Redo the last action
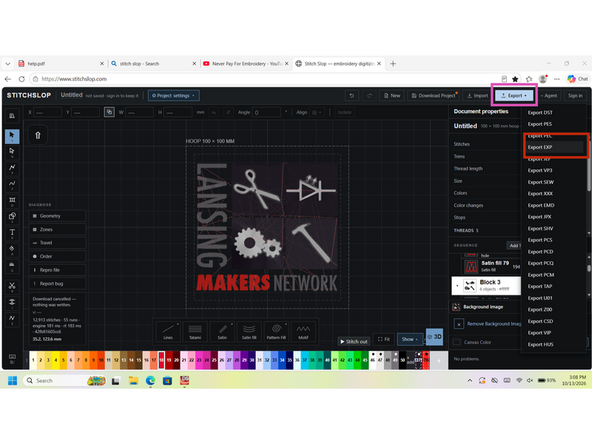This screenshot has height=444, width=592. [370, 96]
